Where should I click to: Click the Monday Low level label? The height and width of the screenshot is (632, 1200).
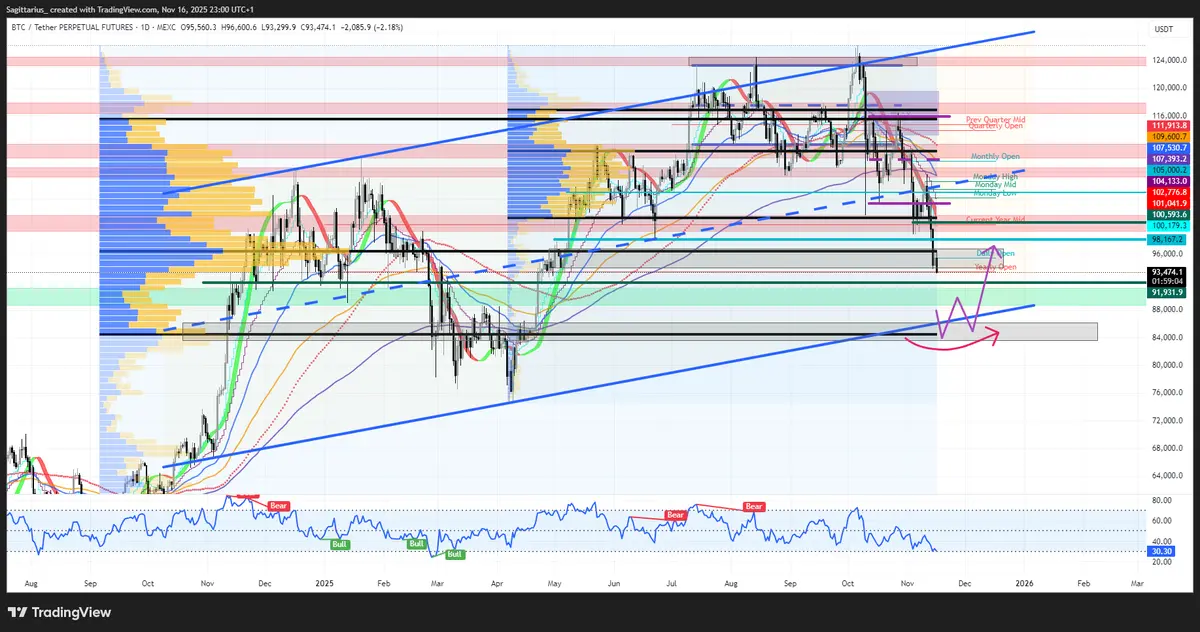[x=996, y=193]
